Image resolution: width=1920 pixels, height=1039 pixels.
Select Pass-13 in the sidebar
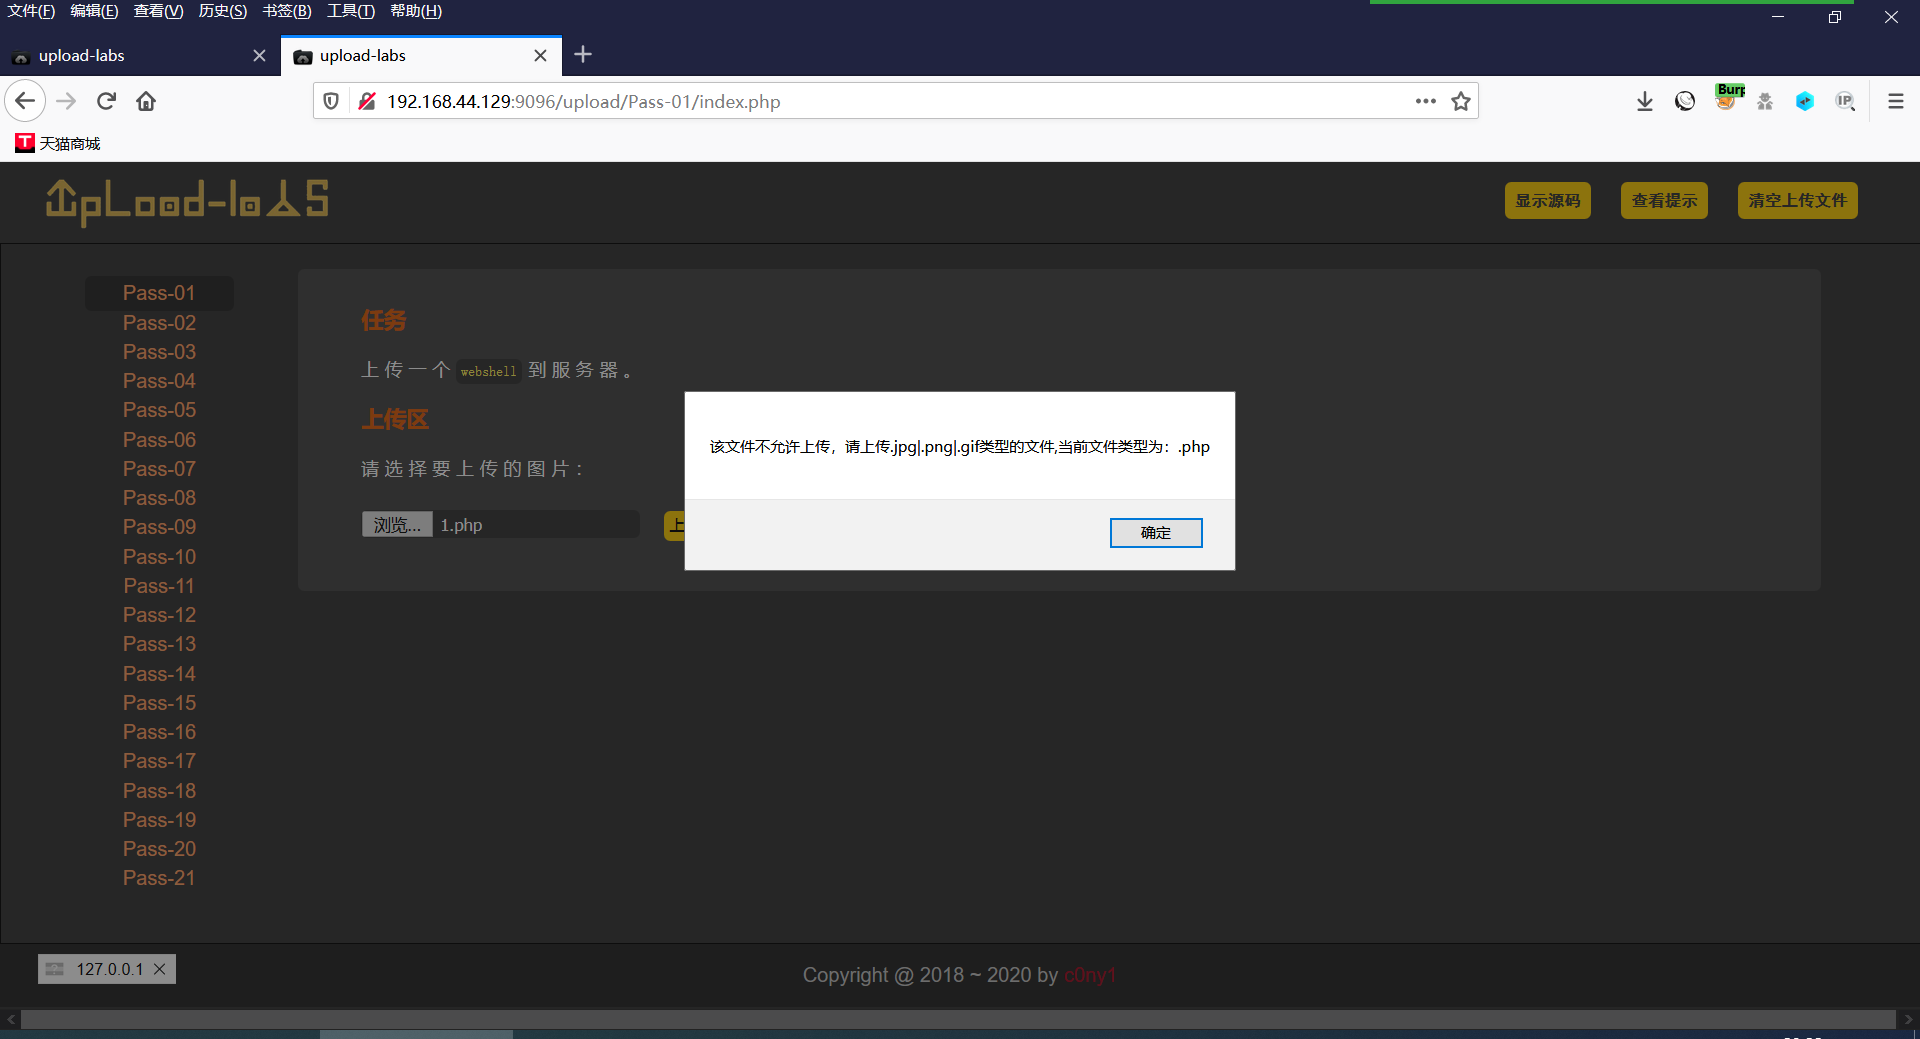tap(159, 644)
